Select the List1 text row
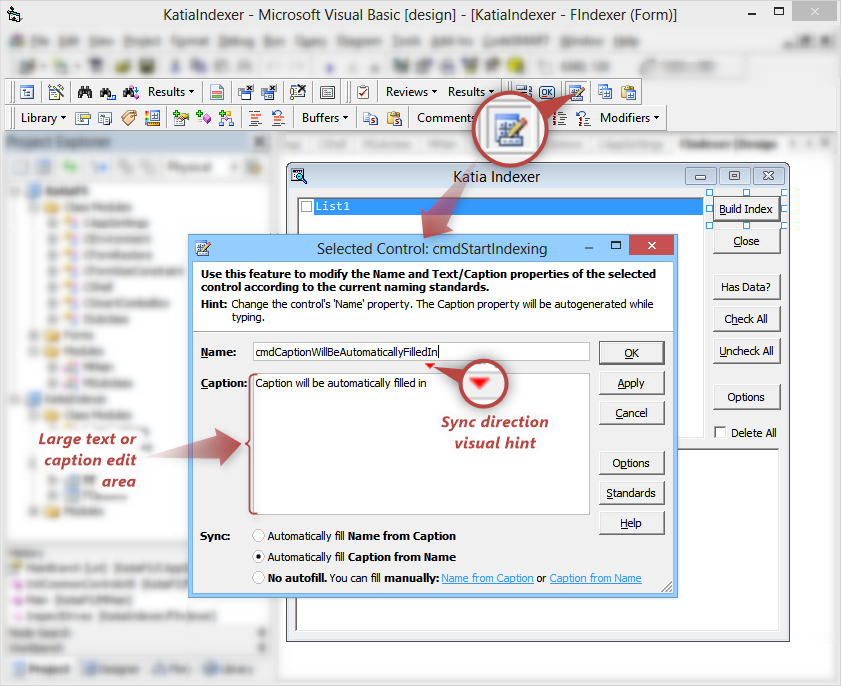841x686 pixels. (508, 206)
